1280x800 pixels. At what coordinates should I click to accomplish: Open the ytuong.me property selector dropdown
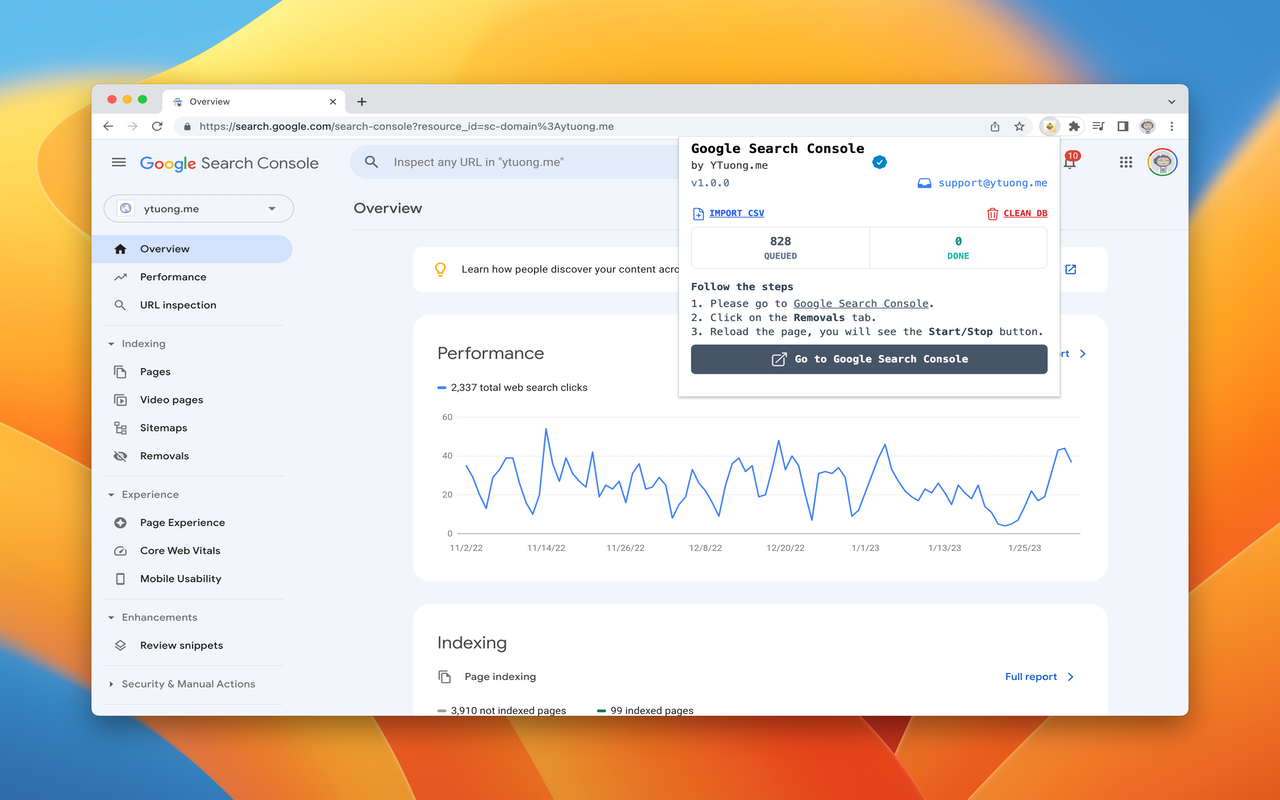199,208
